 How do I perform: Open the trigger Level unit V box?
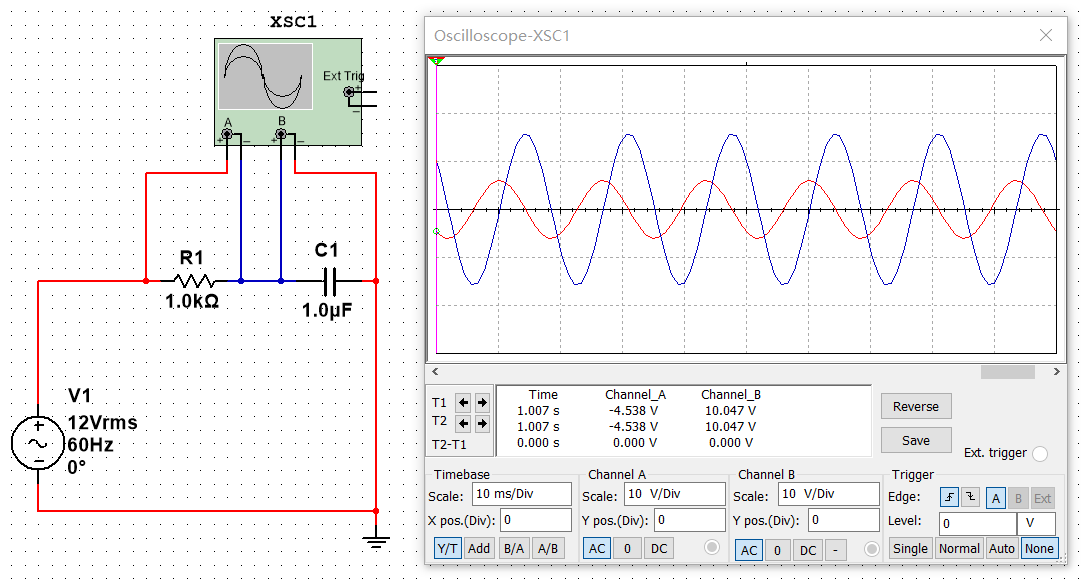click(1036, 523)
